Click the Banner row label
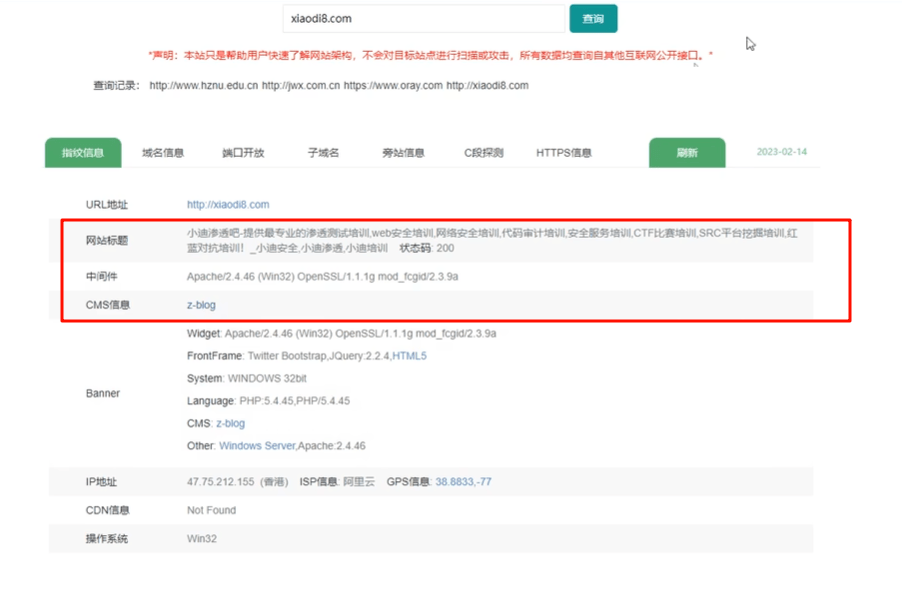 pos(103,393)
